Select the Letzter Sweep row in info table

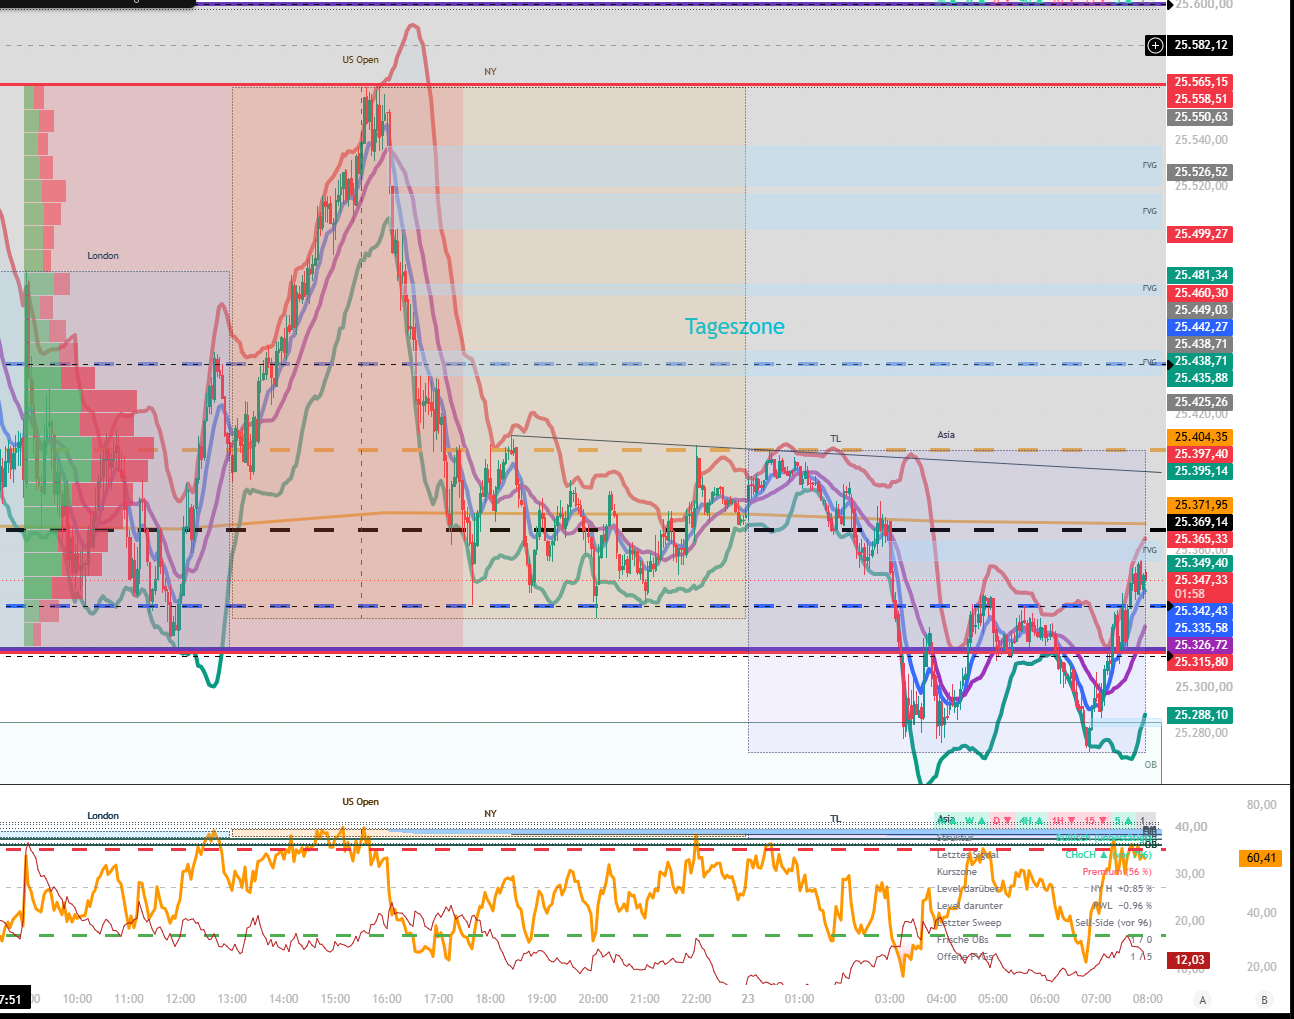(1045, 923)
